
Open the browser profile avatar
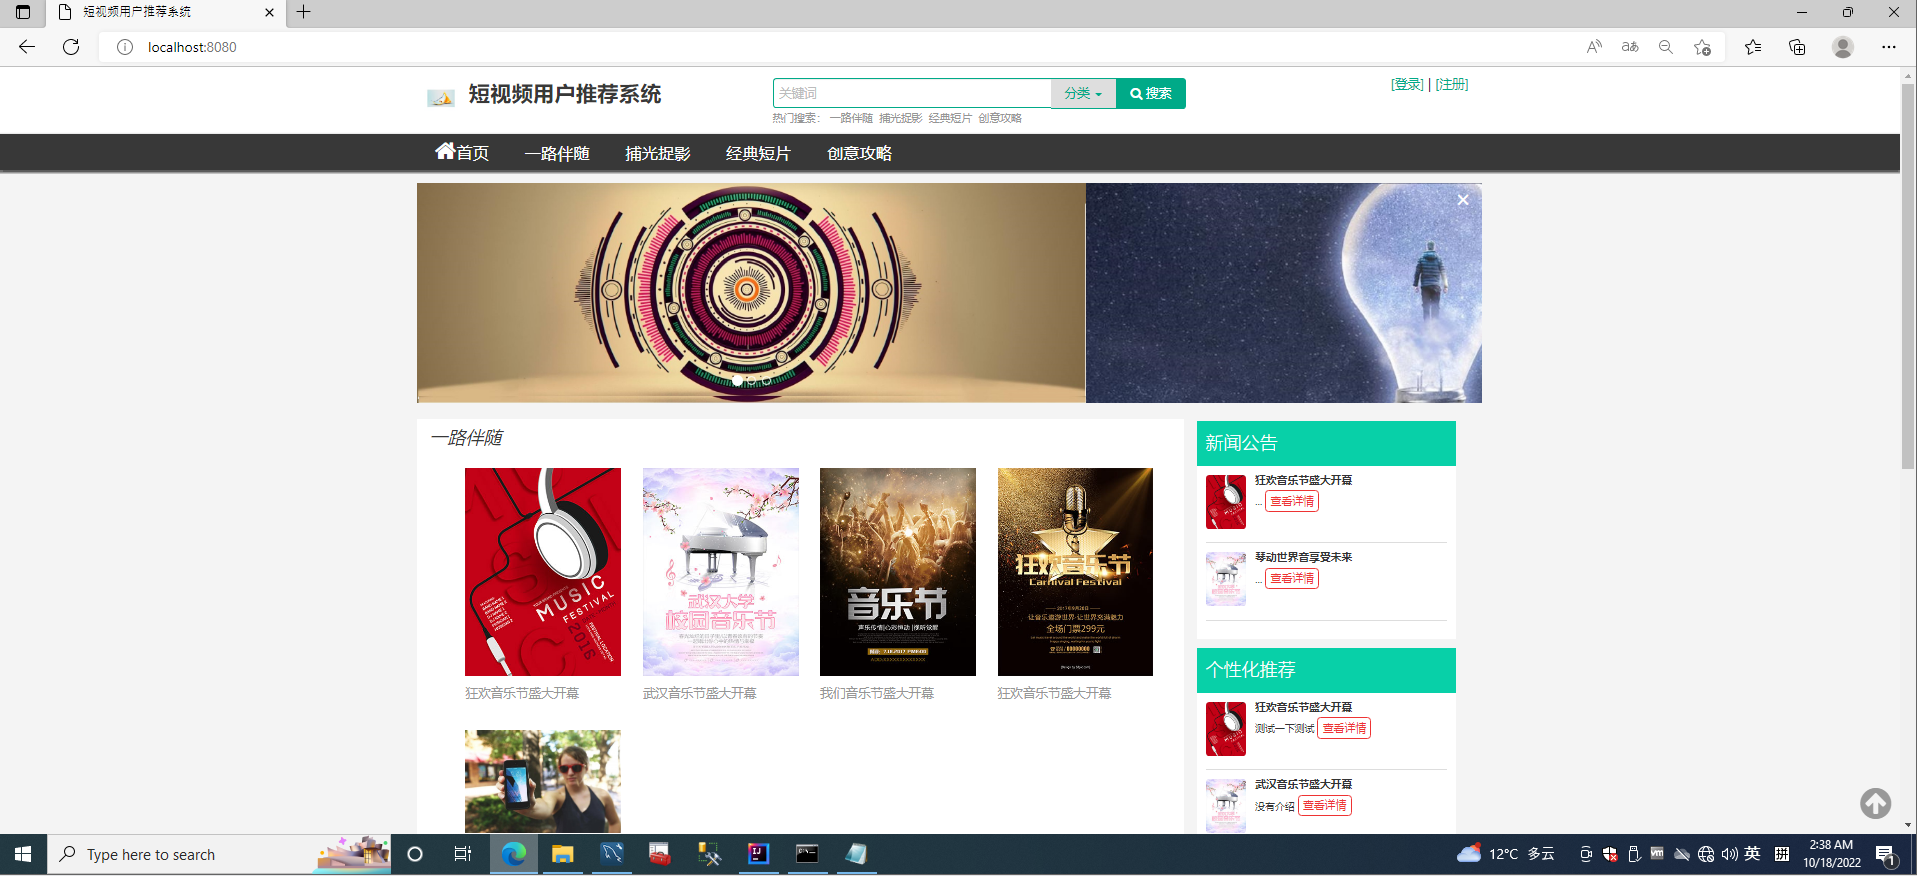click(1843, 47)
